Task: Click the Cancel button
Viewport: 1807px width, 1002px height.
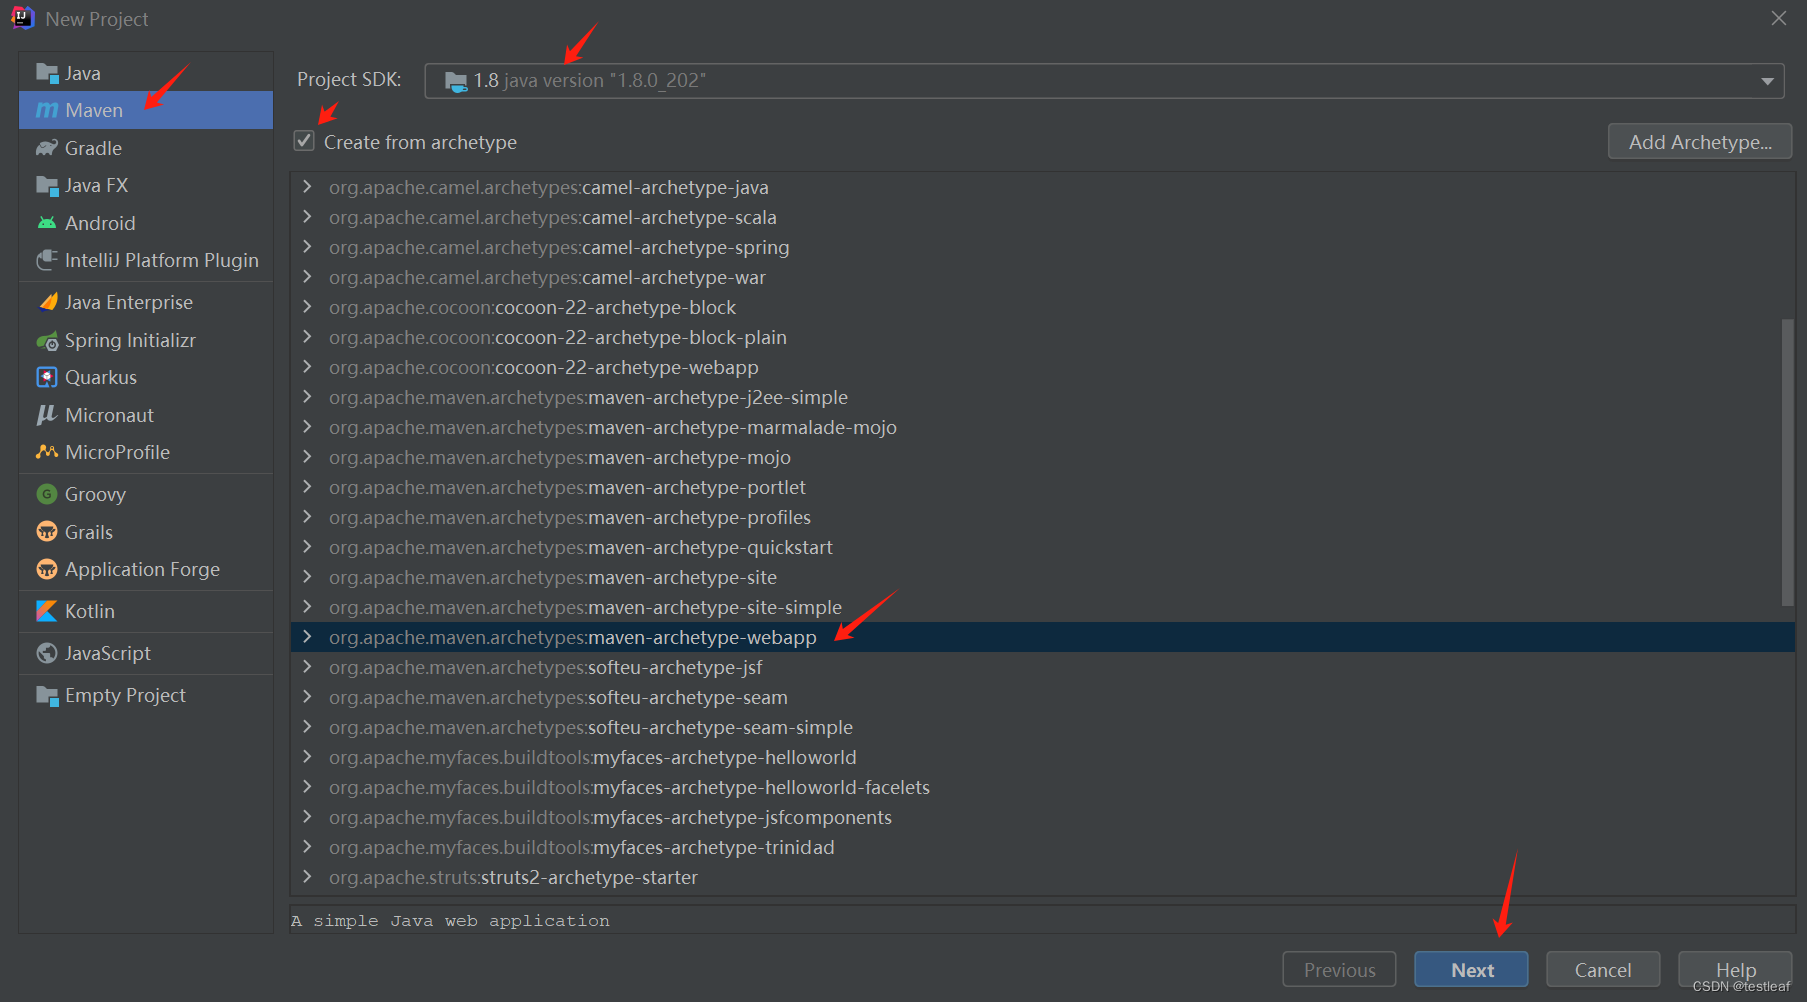Action: point(1603,969)
